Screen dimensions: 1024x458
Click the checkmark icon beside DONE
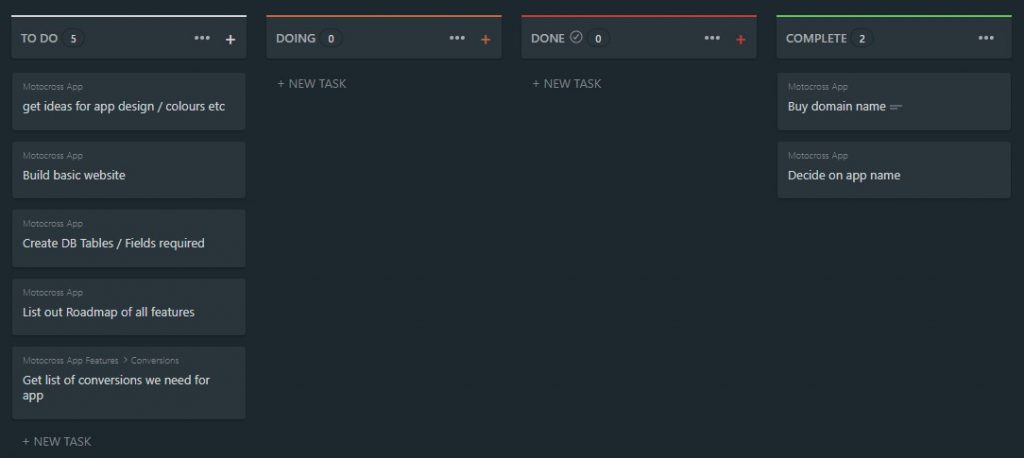coord(576,38)
